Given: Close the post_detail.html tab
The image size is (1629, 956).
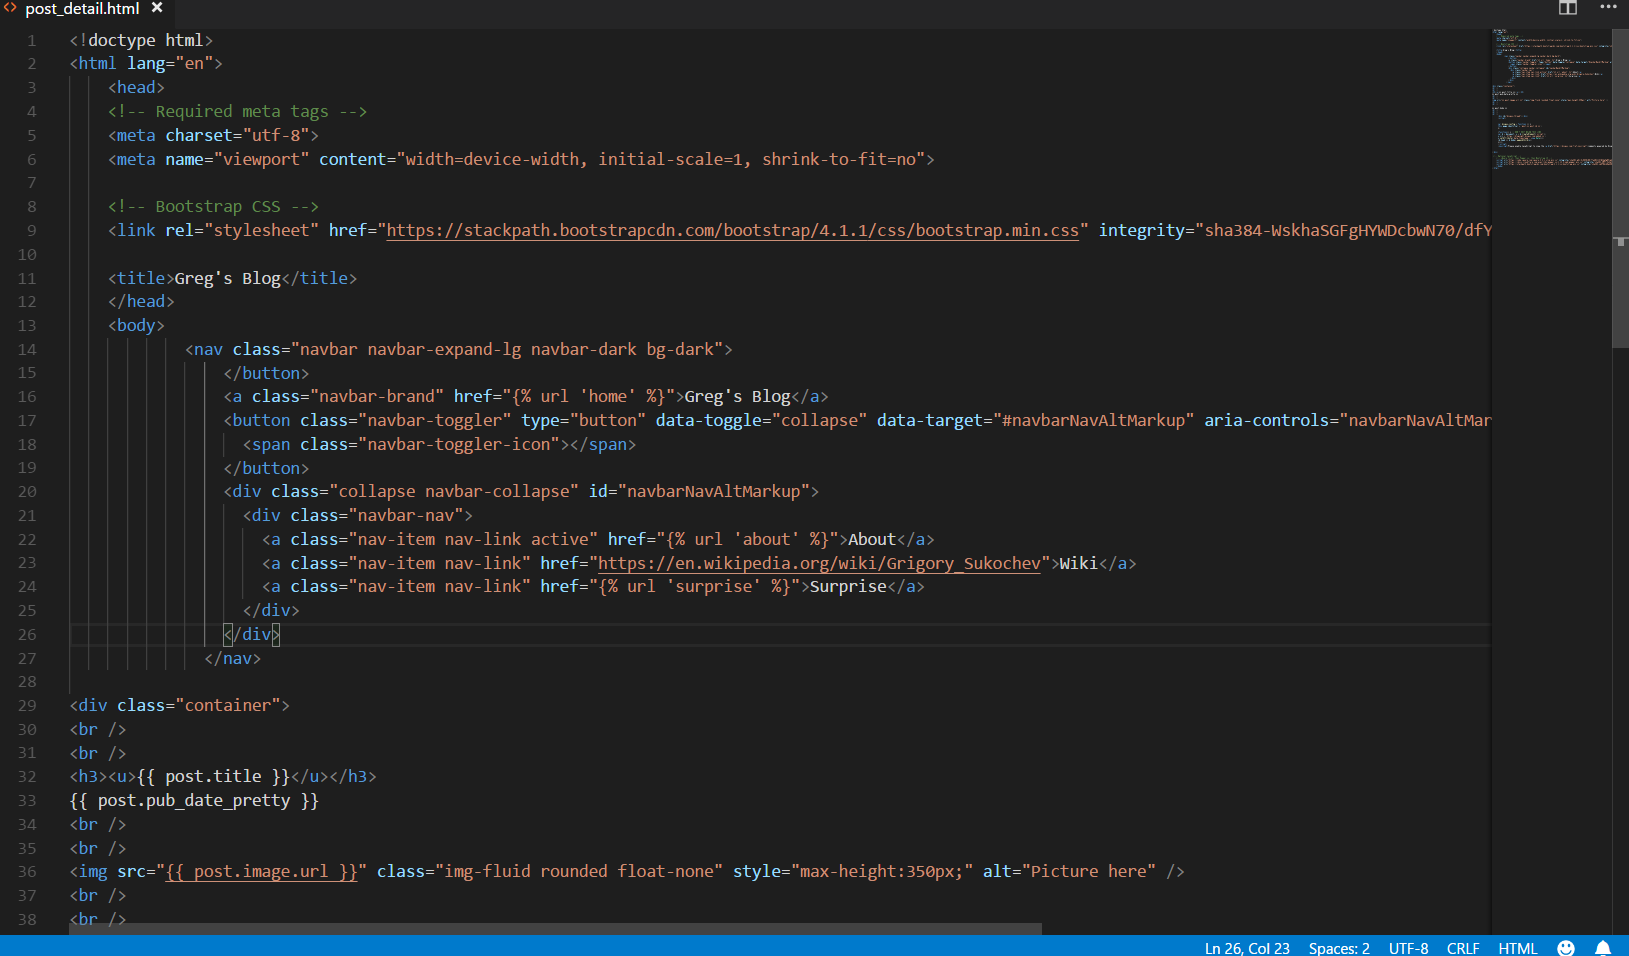Looking at the screenshot, I should click(x=157, y=8).
